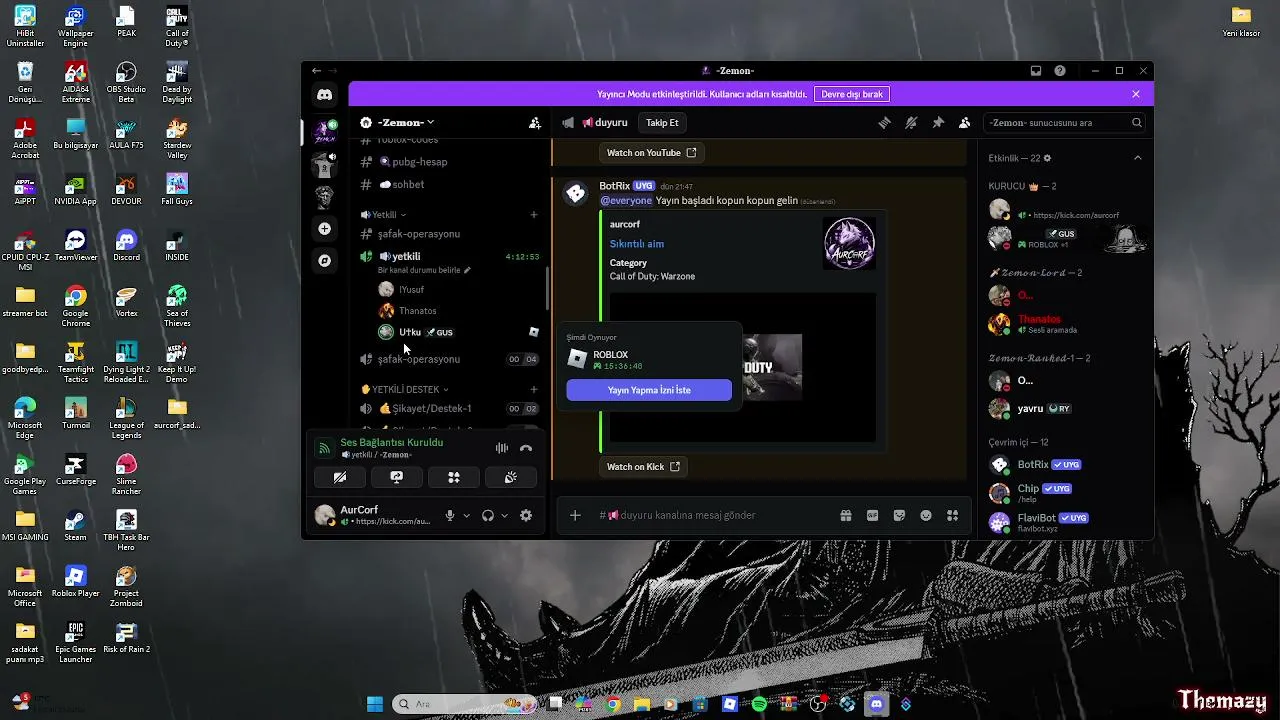Click Devre dışı bırak to disable streamer mode
Image resolution: width=1280 pixels, height=720 pixels.
[x=852, y=94]
